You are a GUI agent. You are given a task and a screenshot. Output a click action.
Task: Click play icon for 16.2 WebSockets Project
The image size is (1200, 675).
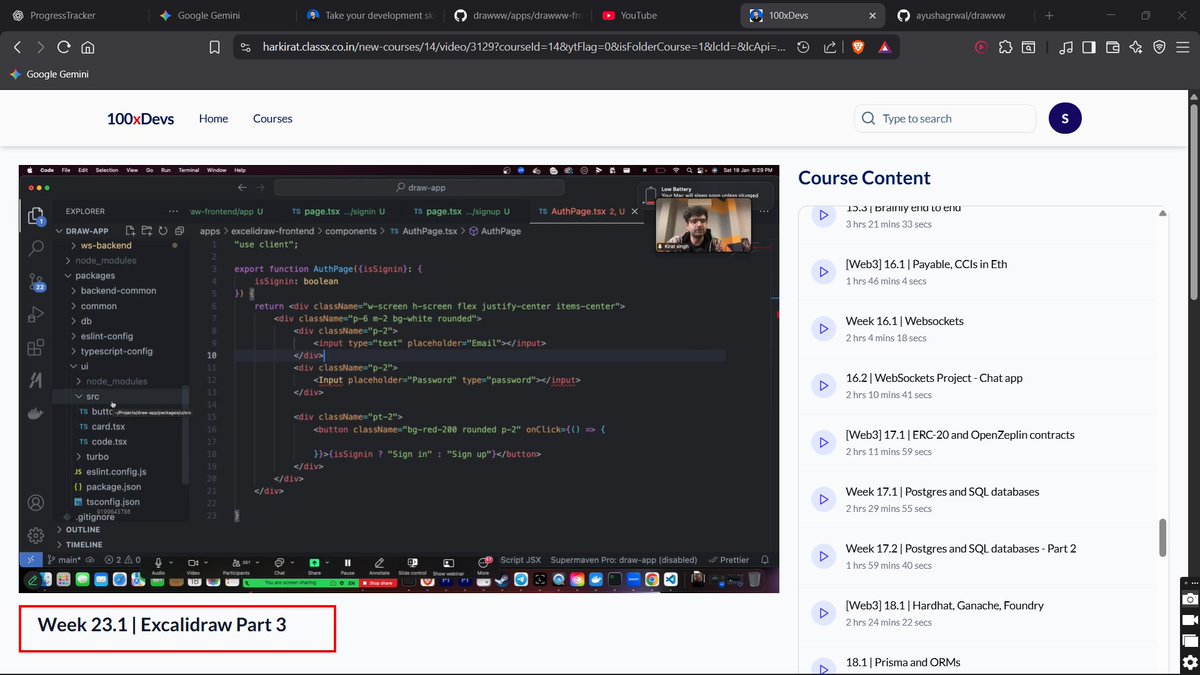823,385
